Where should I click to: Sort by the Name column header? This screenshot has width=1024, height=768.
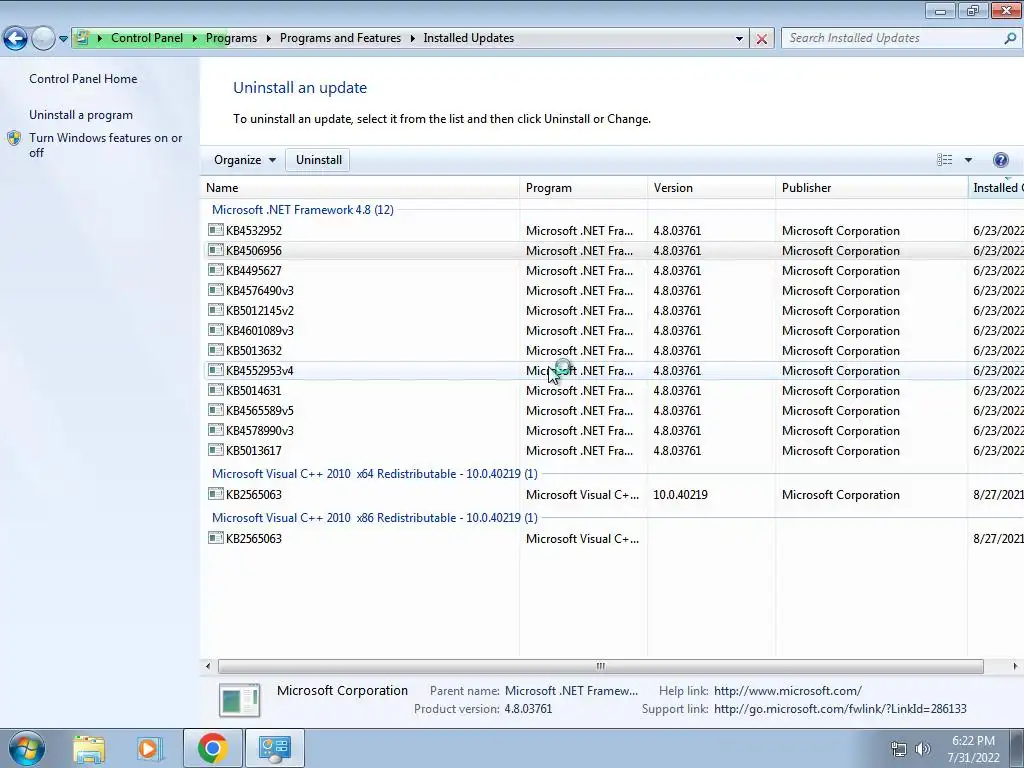pos(360,188)
